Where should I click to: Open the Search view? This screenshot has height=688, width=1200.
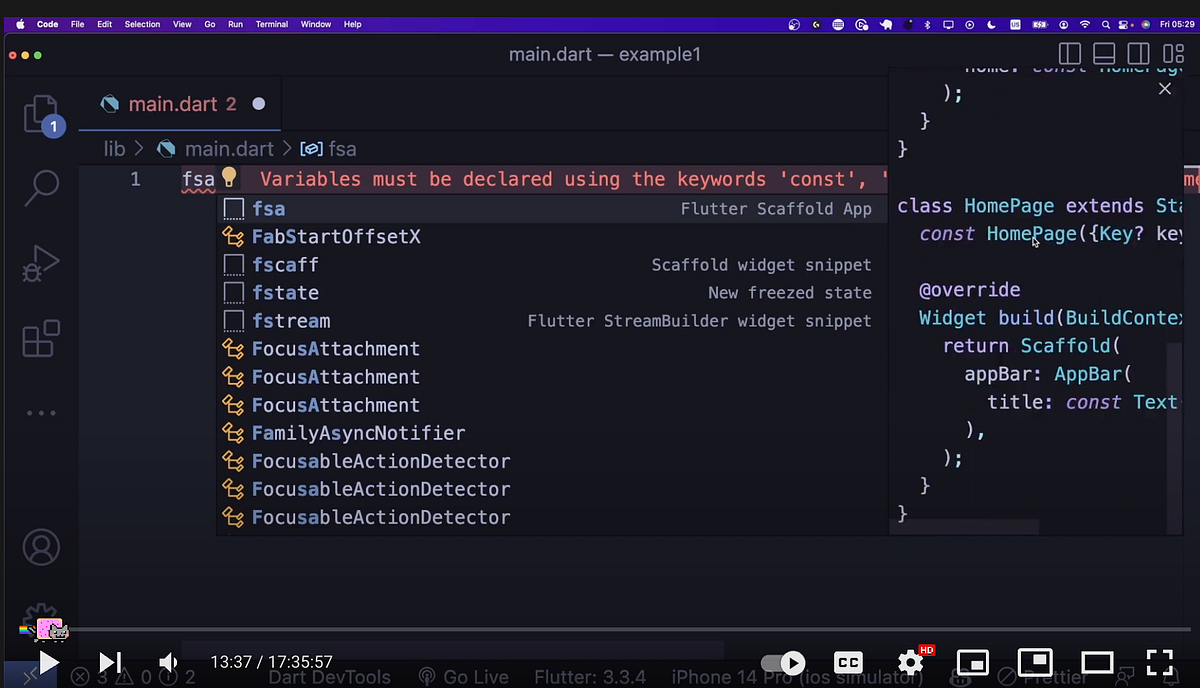(x=41, y=188)
